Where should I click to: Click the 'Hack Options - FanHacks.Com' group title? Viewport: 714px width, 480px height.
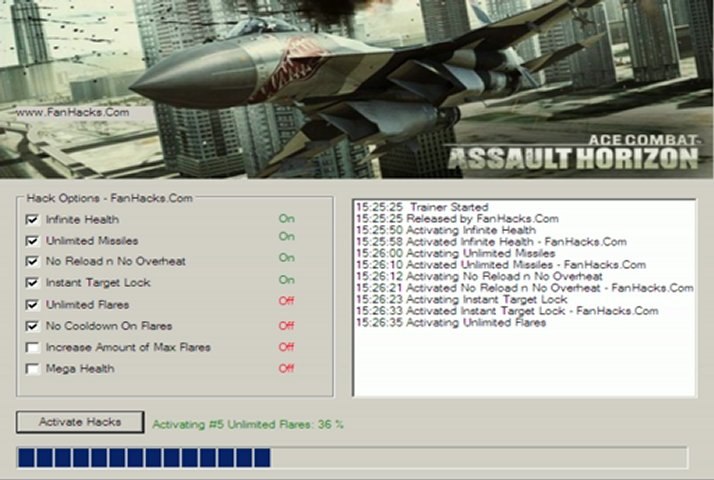(109, 198)
